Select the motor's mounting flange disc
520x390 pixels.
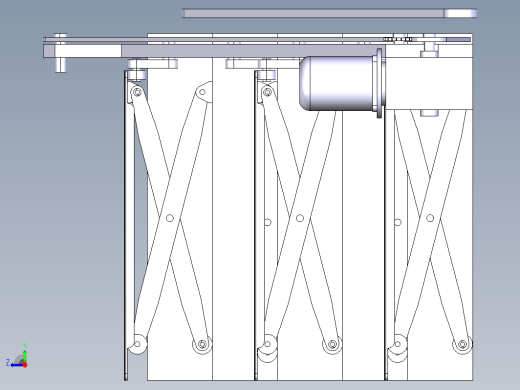[x=379, y=83]
